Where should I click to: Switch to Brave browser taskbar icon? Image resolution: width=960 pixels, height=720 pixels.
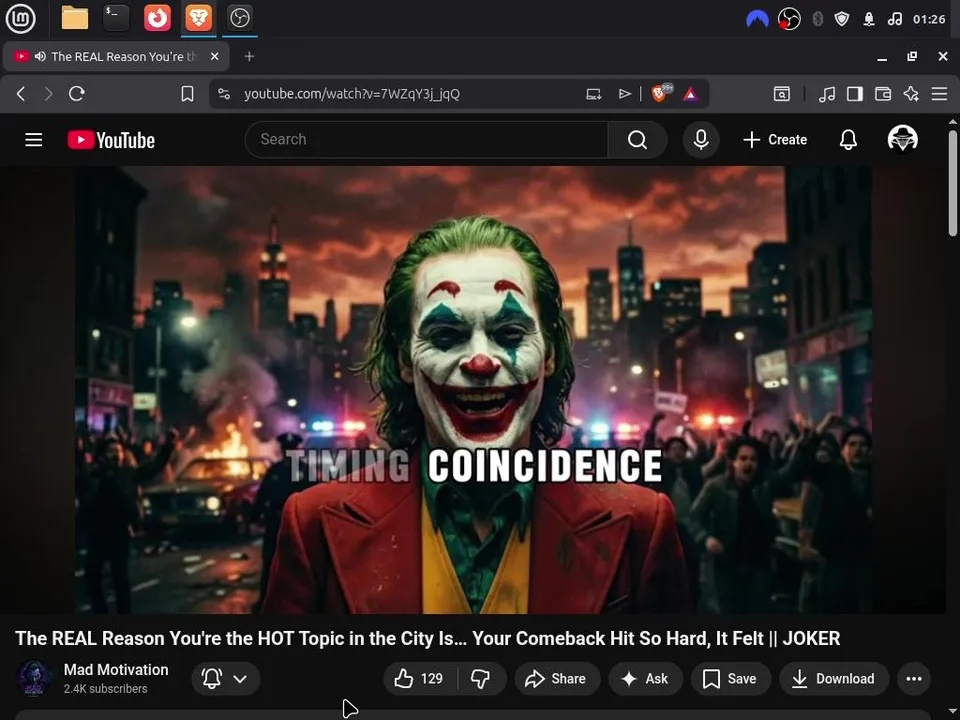pyautogui.click(x=199, y=18)
